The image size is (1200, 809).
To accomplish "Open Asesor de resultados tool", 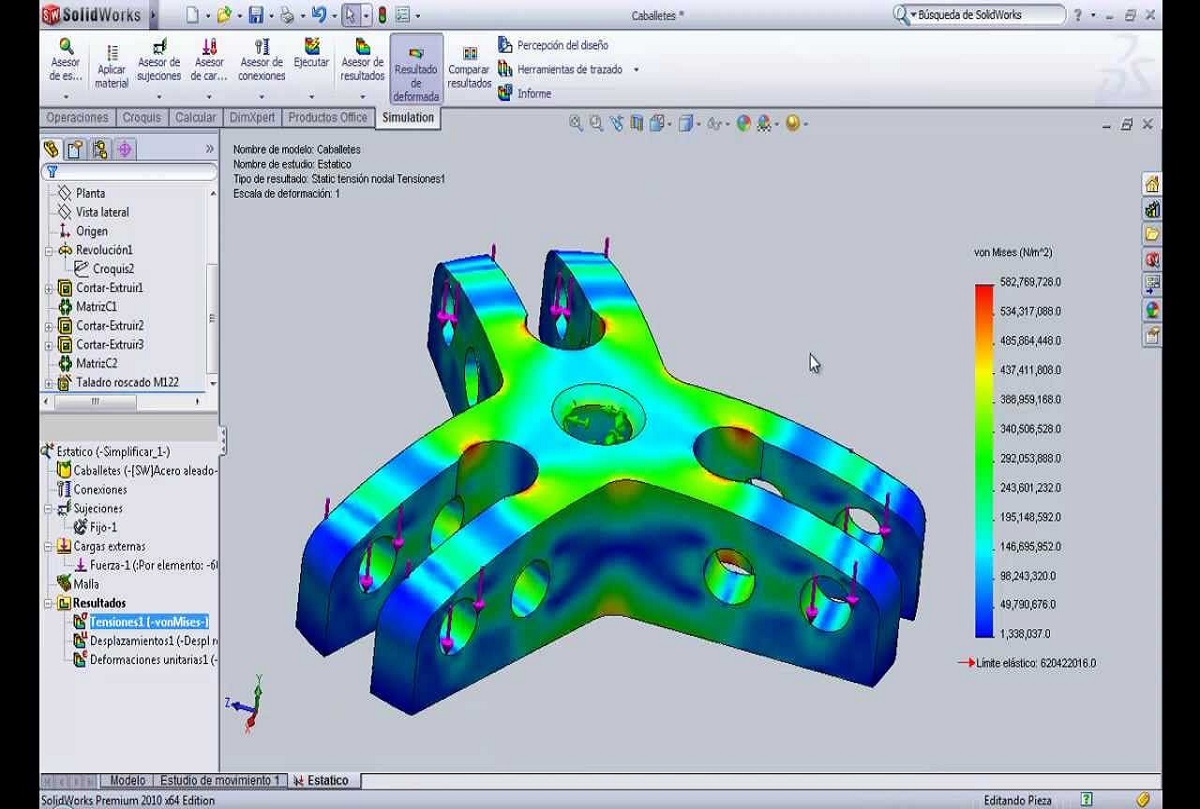I will [362, 60].
